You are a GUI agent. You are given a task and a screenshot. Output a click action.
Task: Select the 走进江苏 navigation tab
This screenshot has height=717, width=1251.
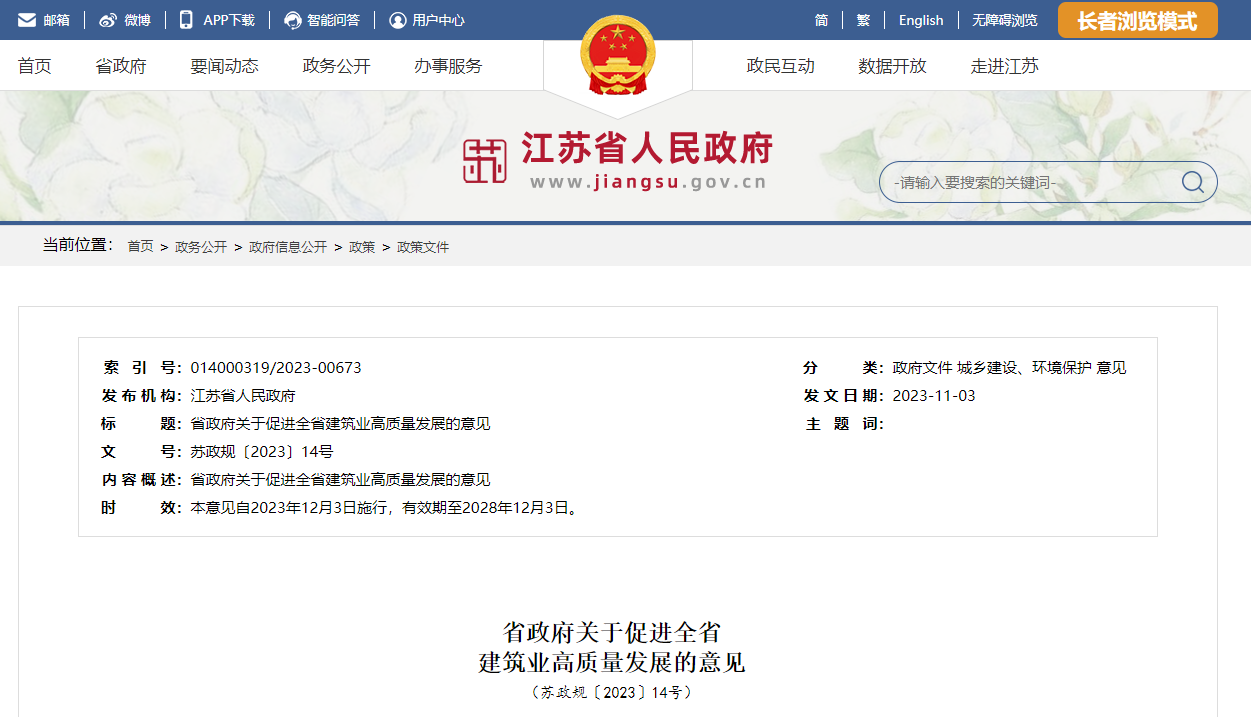pos(1004,66)
